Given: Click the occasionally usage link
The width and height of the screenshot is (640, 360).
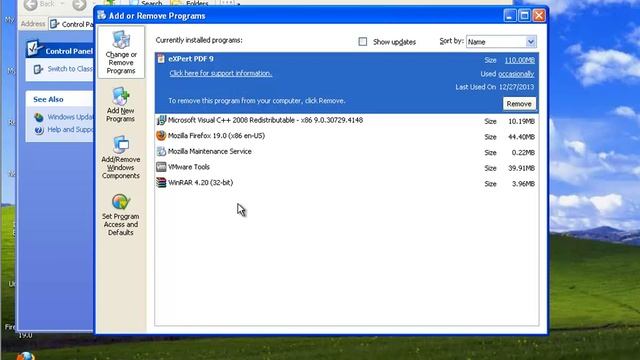Looking at the screenshot, I should click(516, 74).
